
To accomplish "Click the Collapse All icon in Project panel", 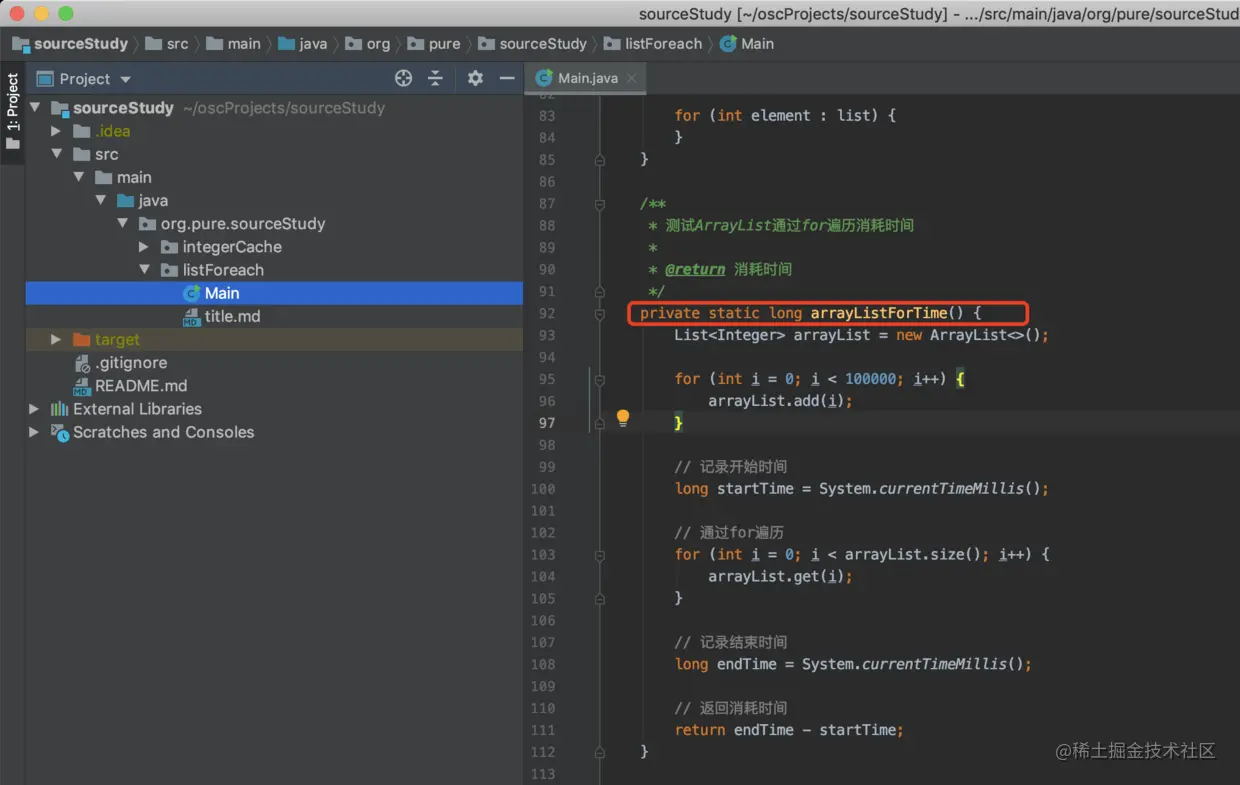I will (x=435, y=78).
